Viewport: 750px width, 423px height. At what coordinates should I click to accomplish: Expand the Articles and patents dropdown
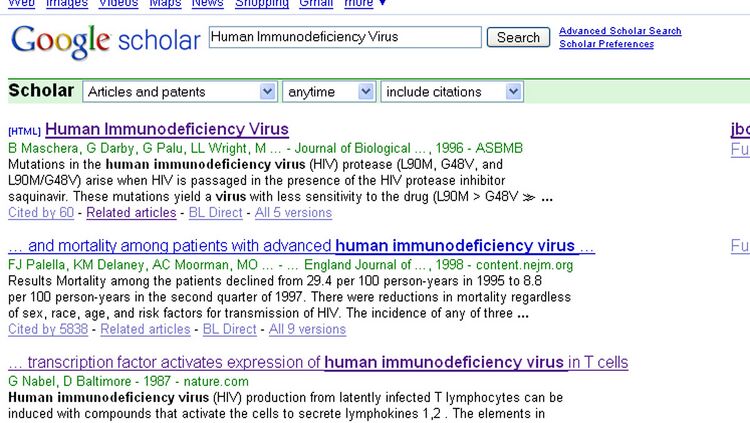coord(180,92)
